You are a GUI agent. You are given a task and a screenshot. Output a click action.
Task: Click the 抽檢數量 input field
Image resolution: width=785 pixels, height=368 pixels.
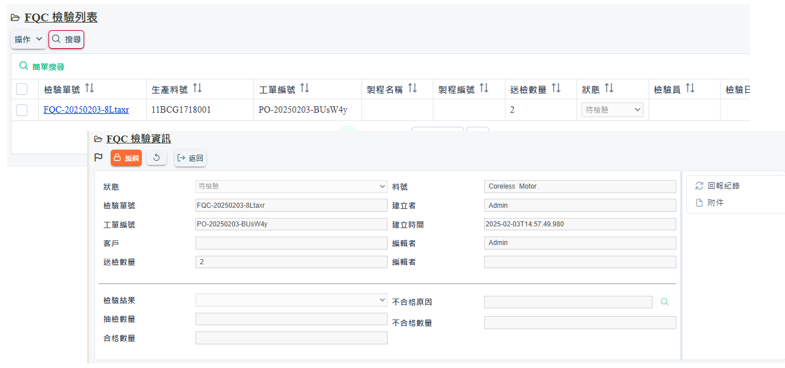(x=291, y=319)
